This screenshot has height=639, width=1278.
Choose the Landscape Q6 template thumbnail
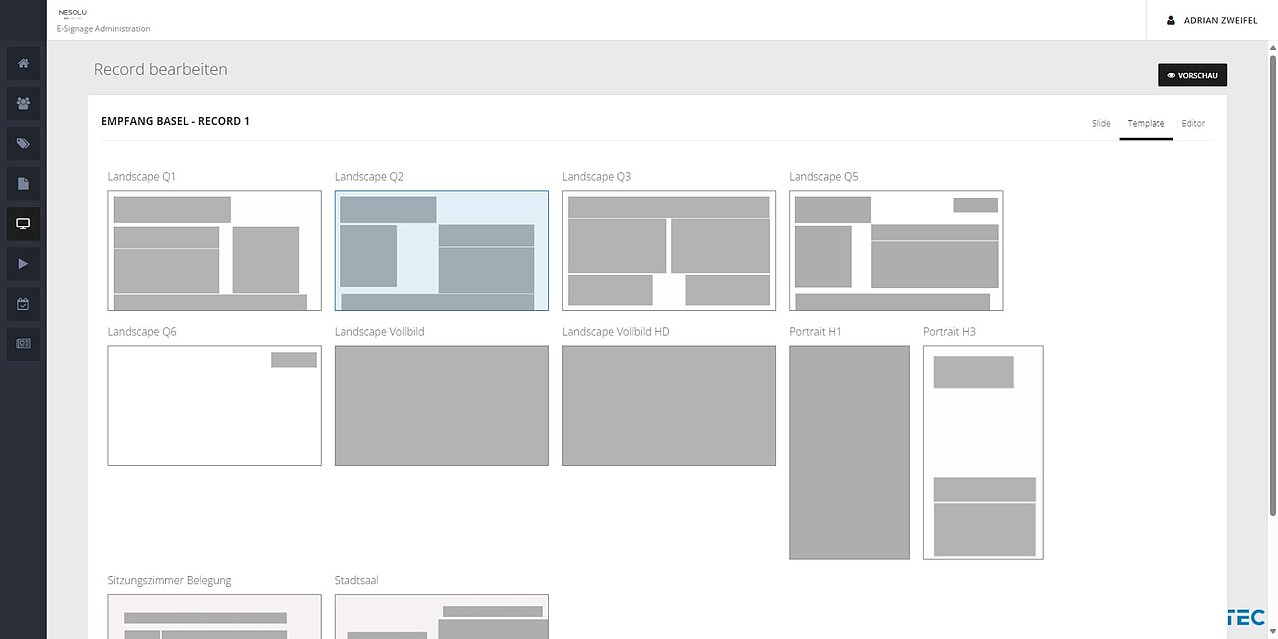[215, 406]
